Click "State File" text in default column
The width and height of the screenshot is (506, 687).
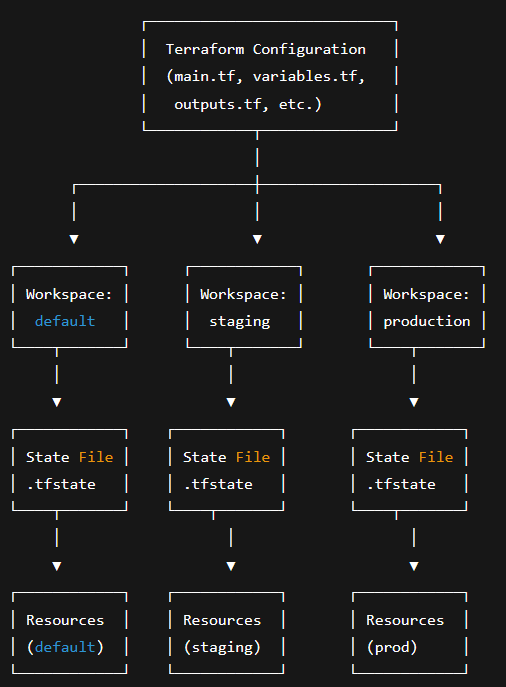click(70, 457)
